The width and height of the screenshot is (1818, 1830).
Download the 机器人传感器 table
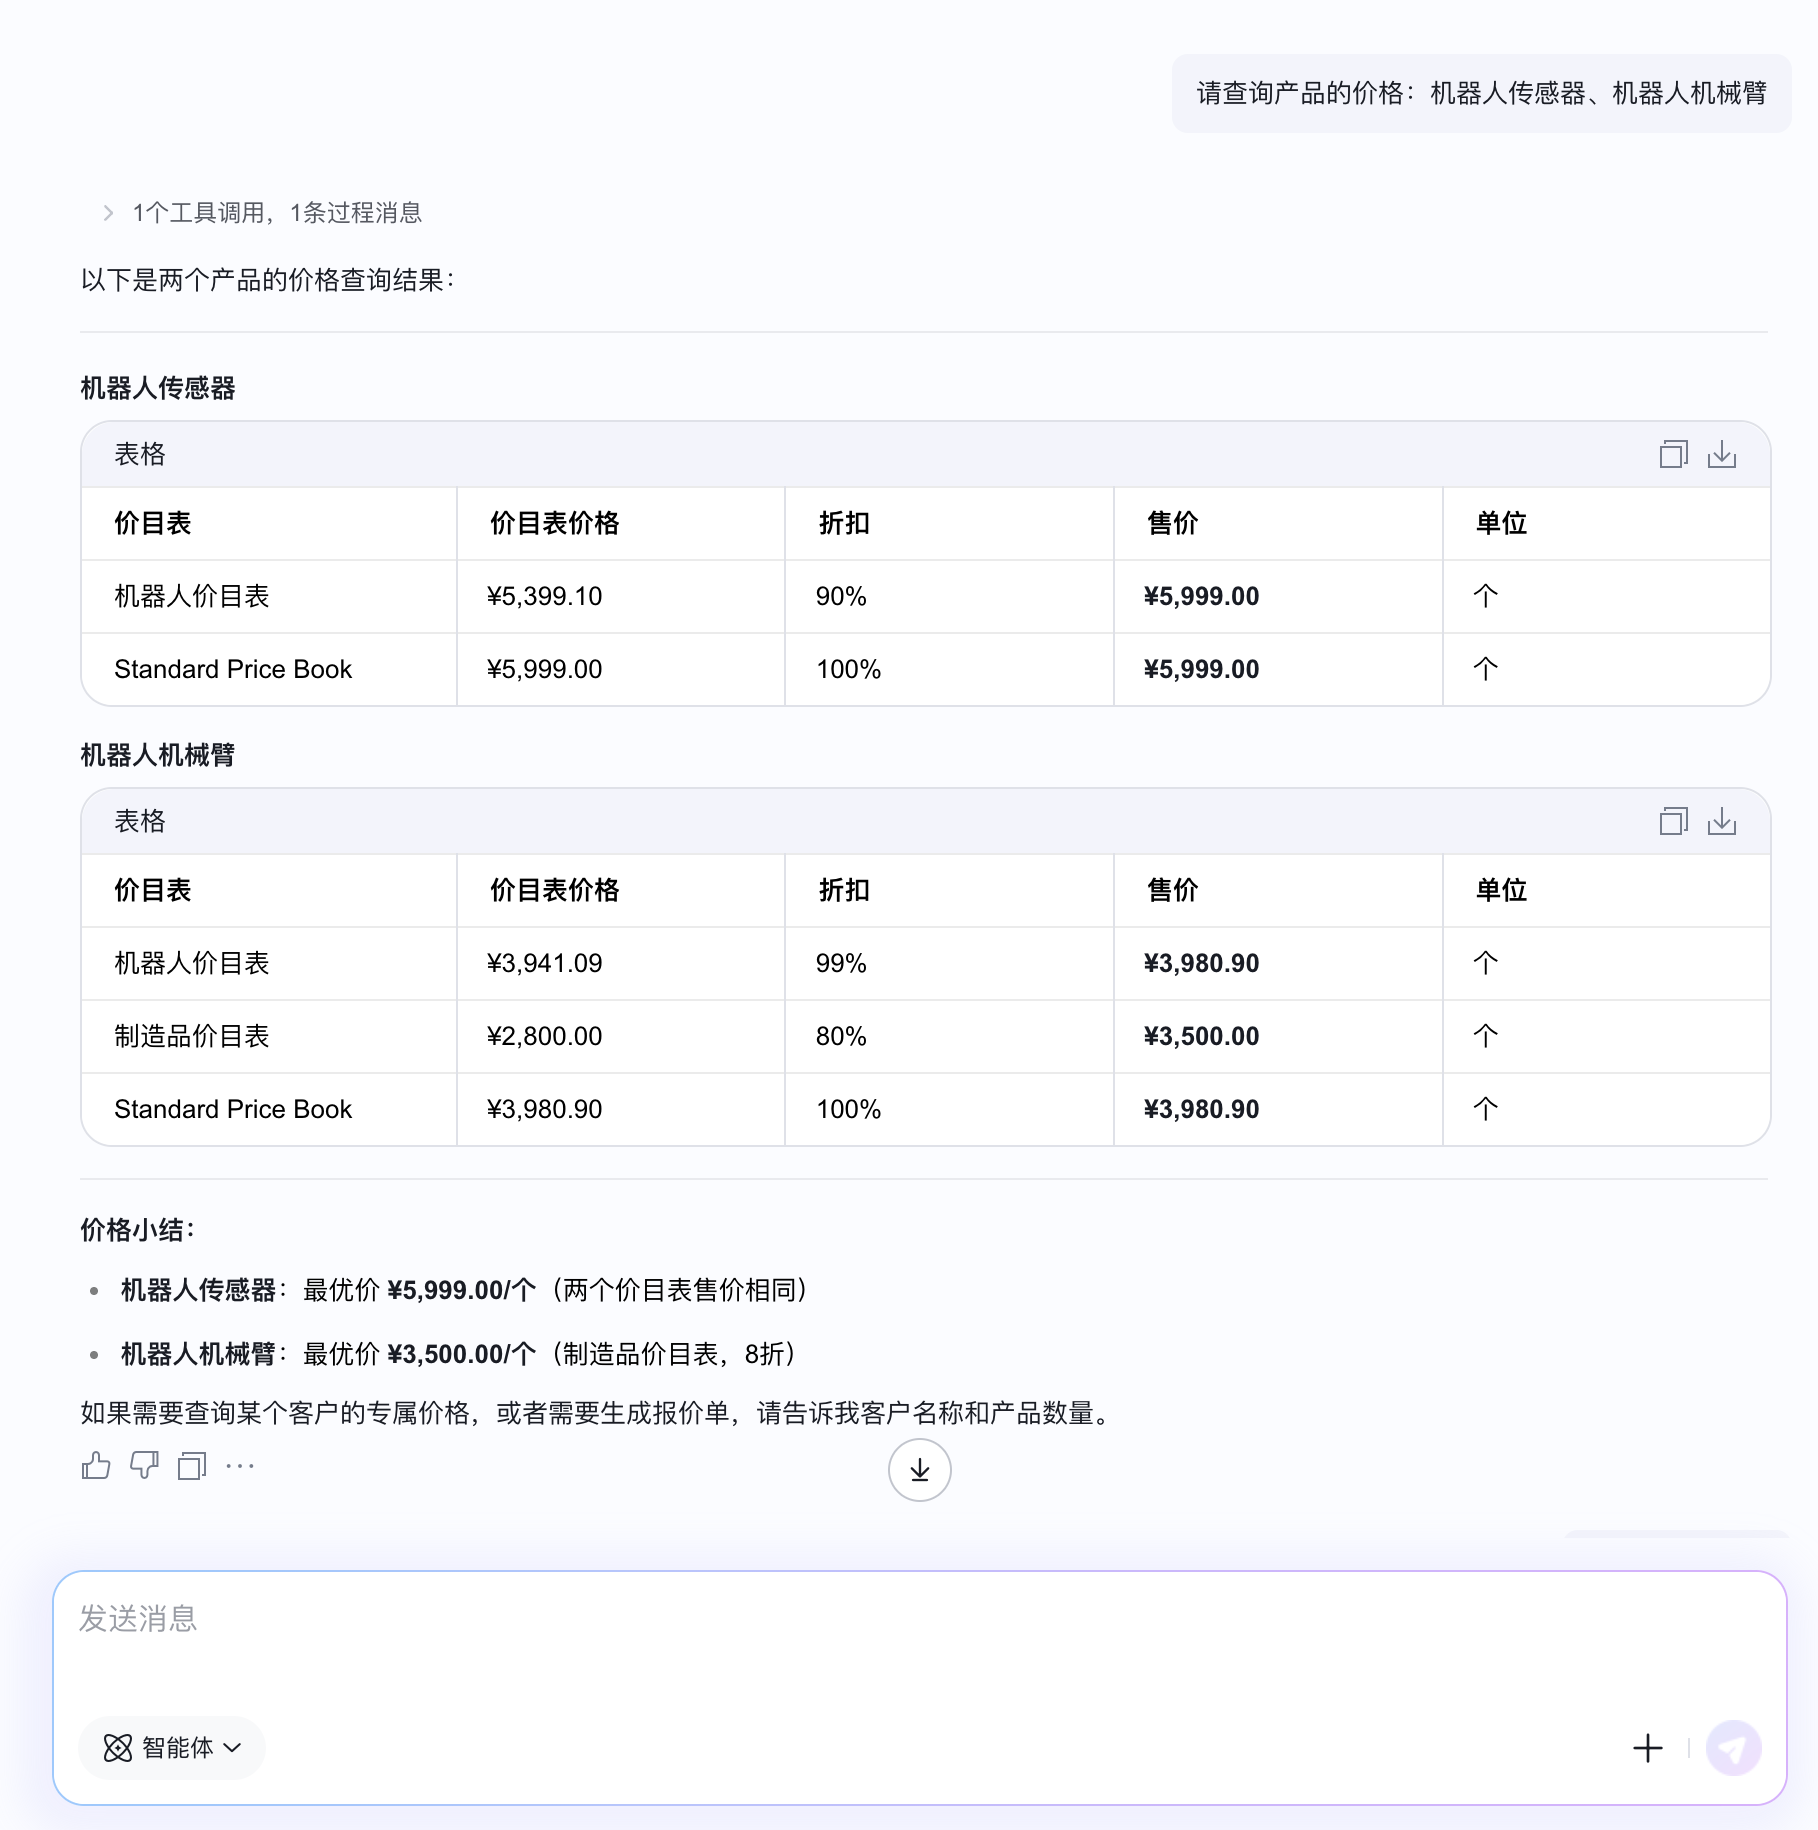(1721, 455)
